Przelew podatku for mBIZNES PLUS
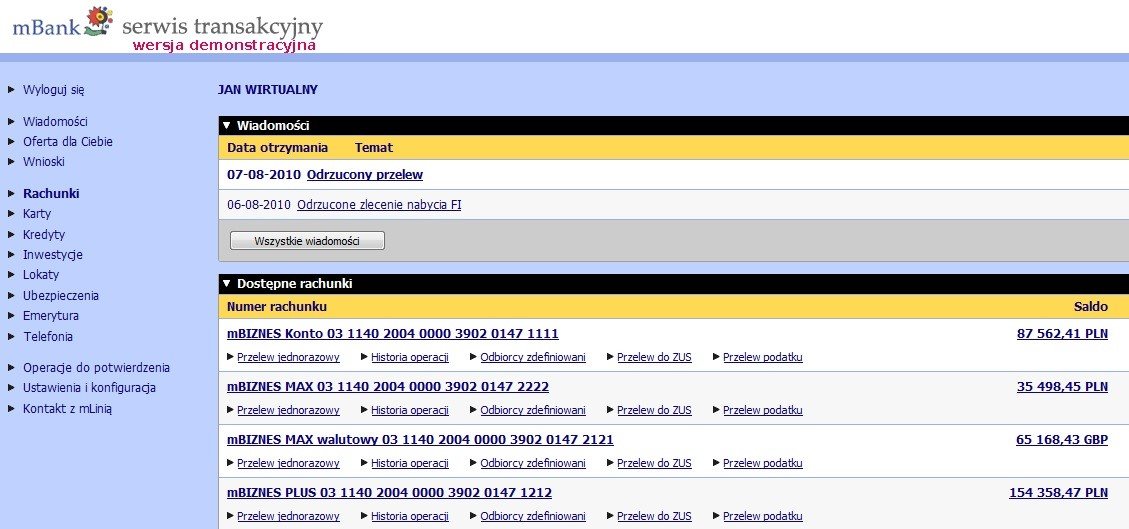The height and width of the screenshot is (529, 1129). click(x=763, y=516)
